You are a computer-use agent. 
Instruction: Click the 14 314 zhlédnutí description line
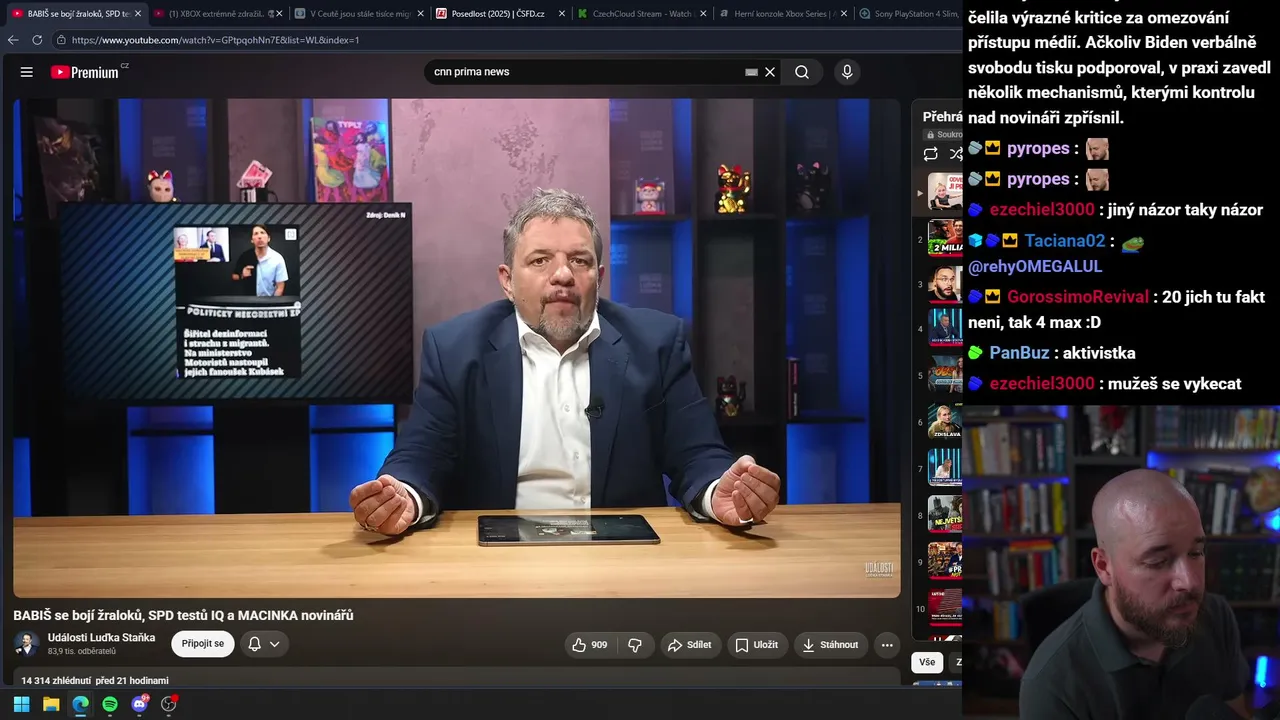95,680
